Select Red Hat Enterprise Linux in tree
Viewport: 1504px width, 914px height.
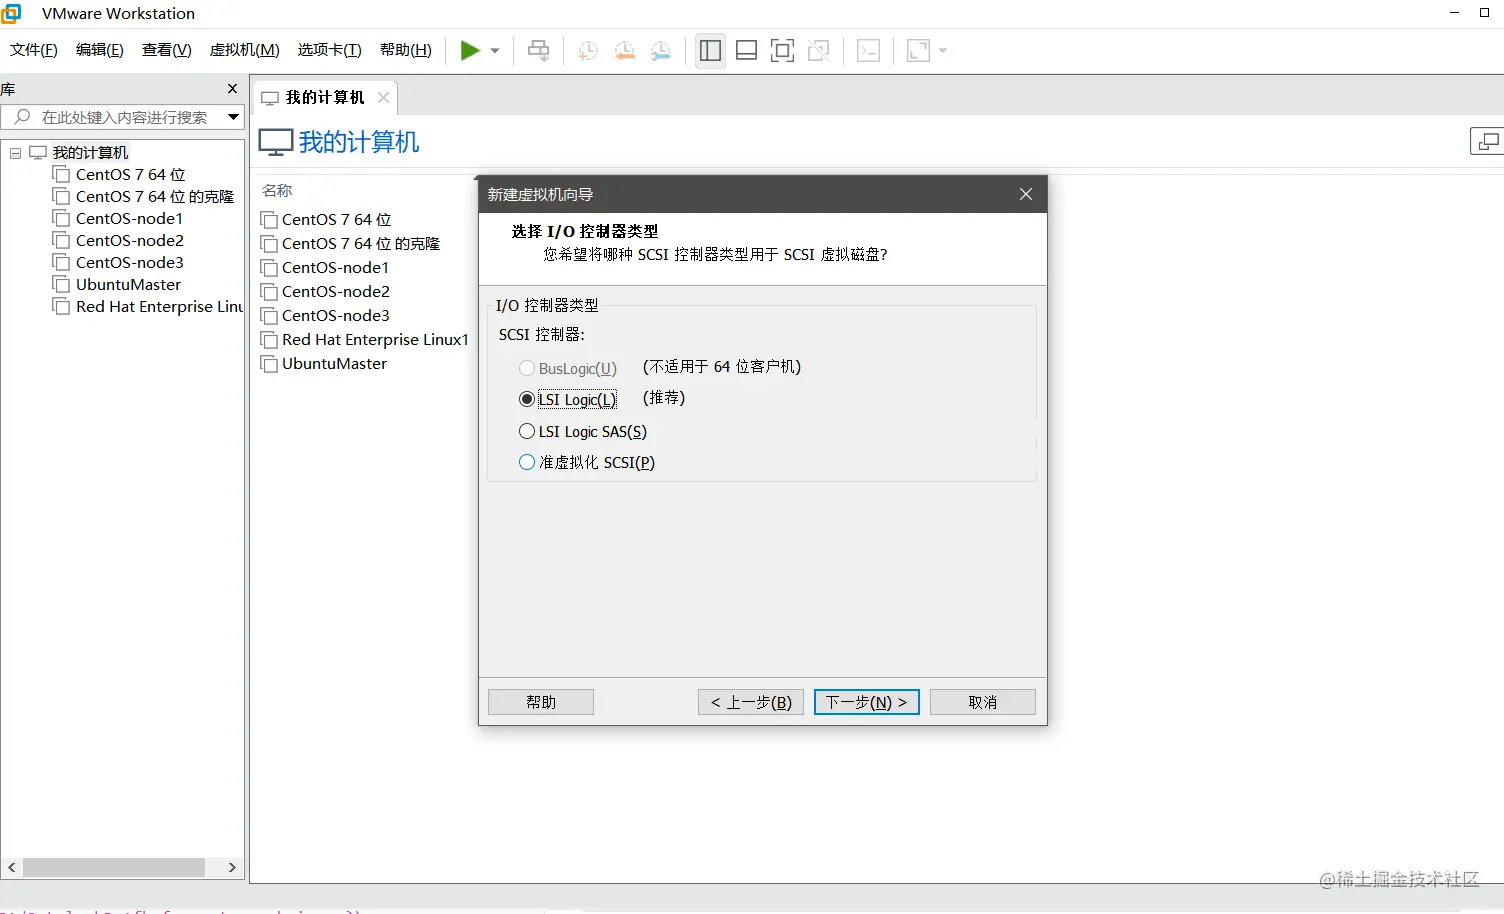159,307
